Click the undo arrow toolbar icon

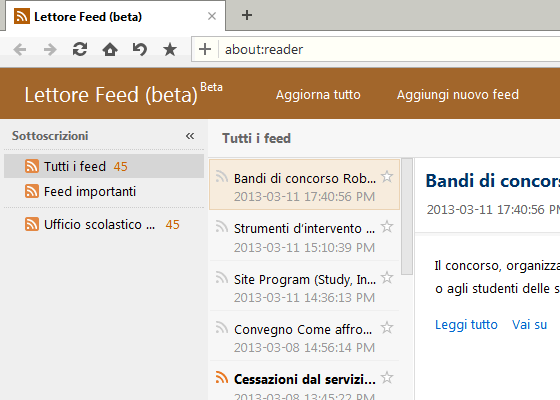point(140,49)
